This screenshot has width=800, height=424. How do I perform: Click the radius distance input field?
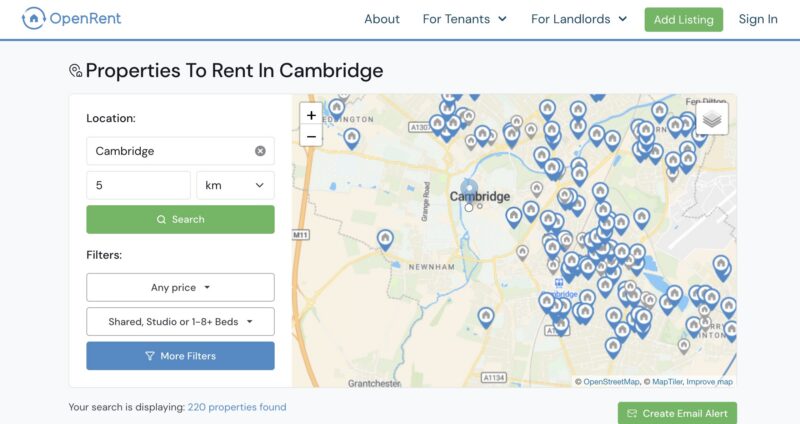tap(138, 185)
